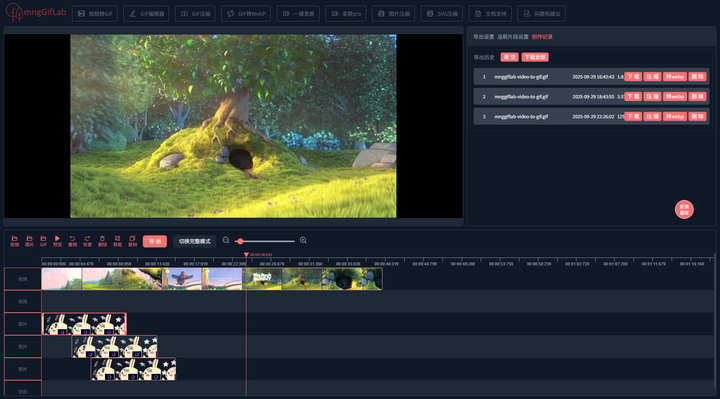Select the rabbit clip on second 图片 track
The height and width of the screenshot is (399, 720).
(114, 347)
